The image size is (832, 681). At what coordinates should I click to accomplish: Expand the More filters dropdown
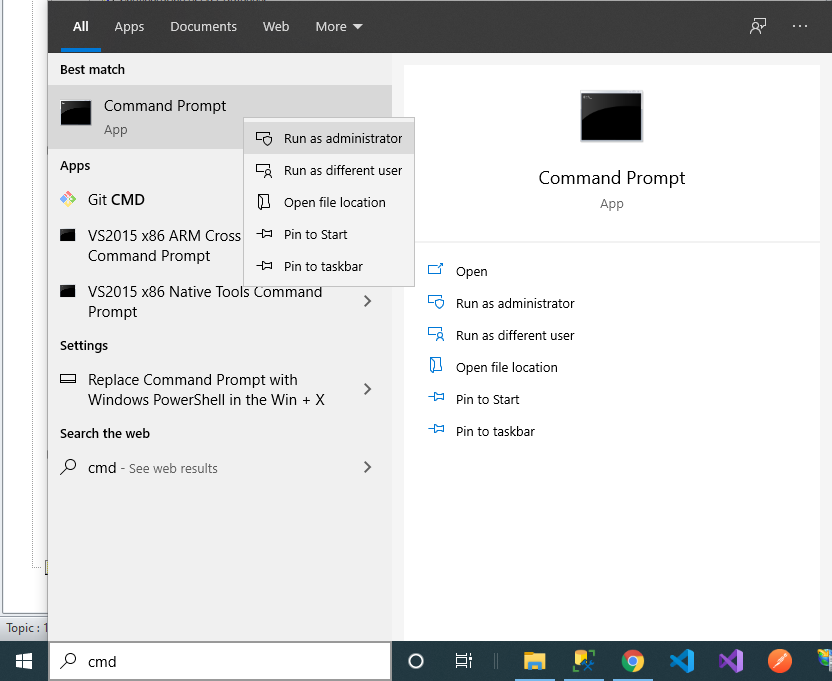point(339,27)
